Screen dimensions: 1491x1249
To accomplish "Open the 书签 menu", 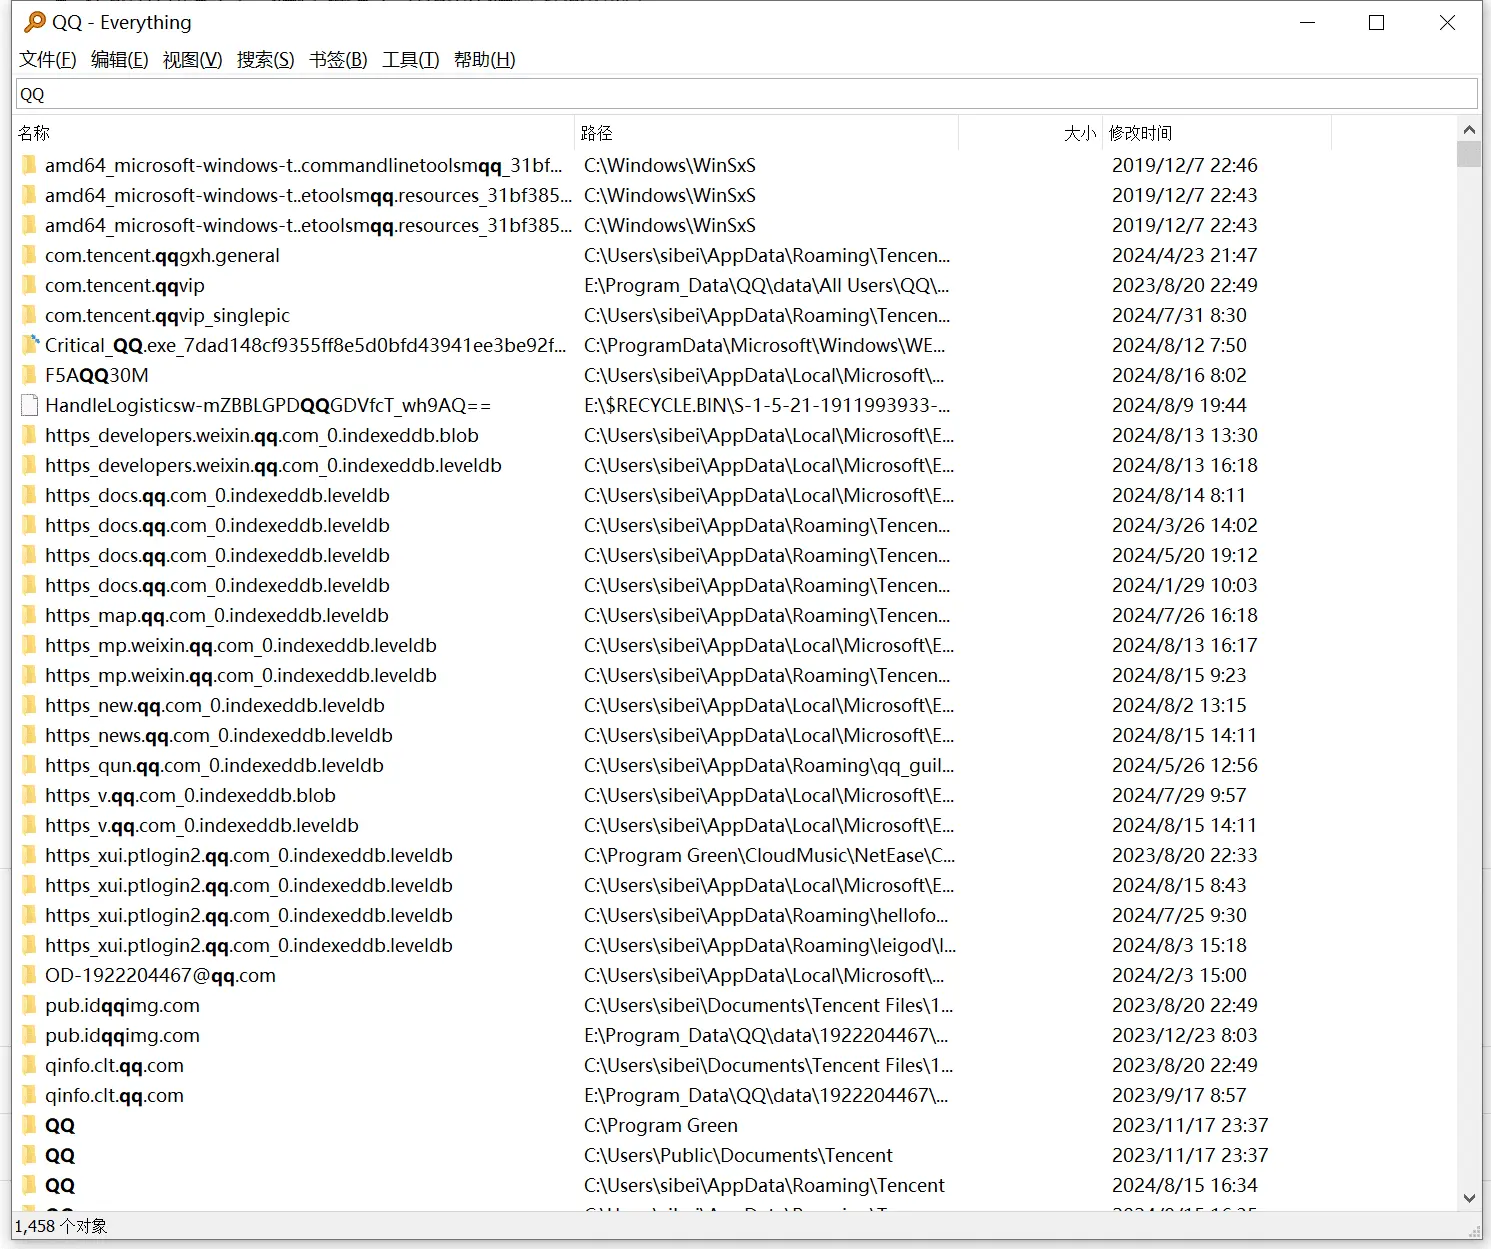I will click(x=337, y=59).
